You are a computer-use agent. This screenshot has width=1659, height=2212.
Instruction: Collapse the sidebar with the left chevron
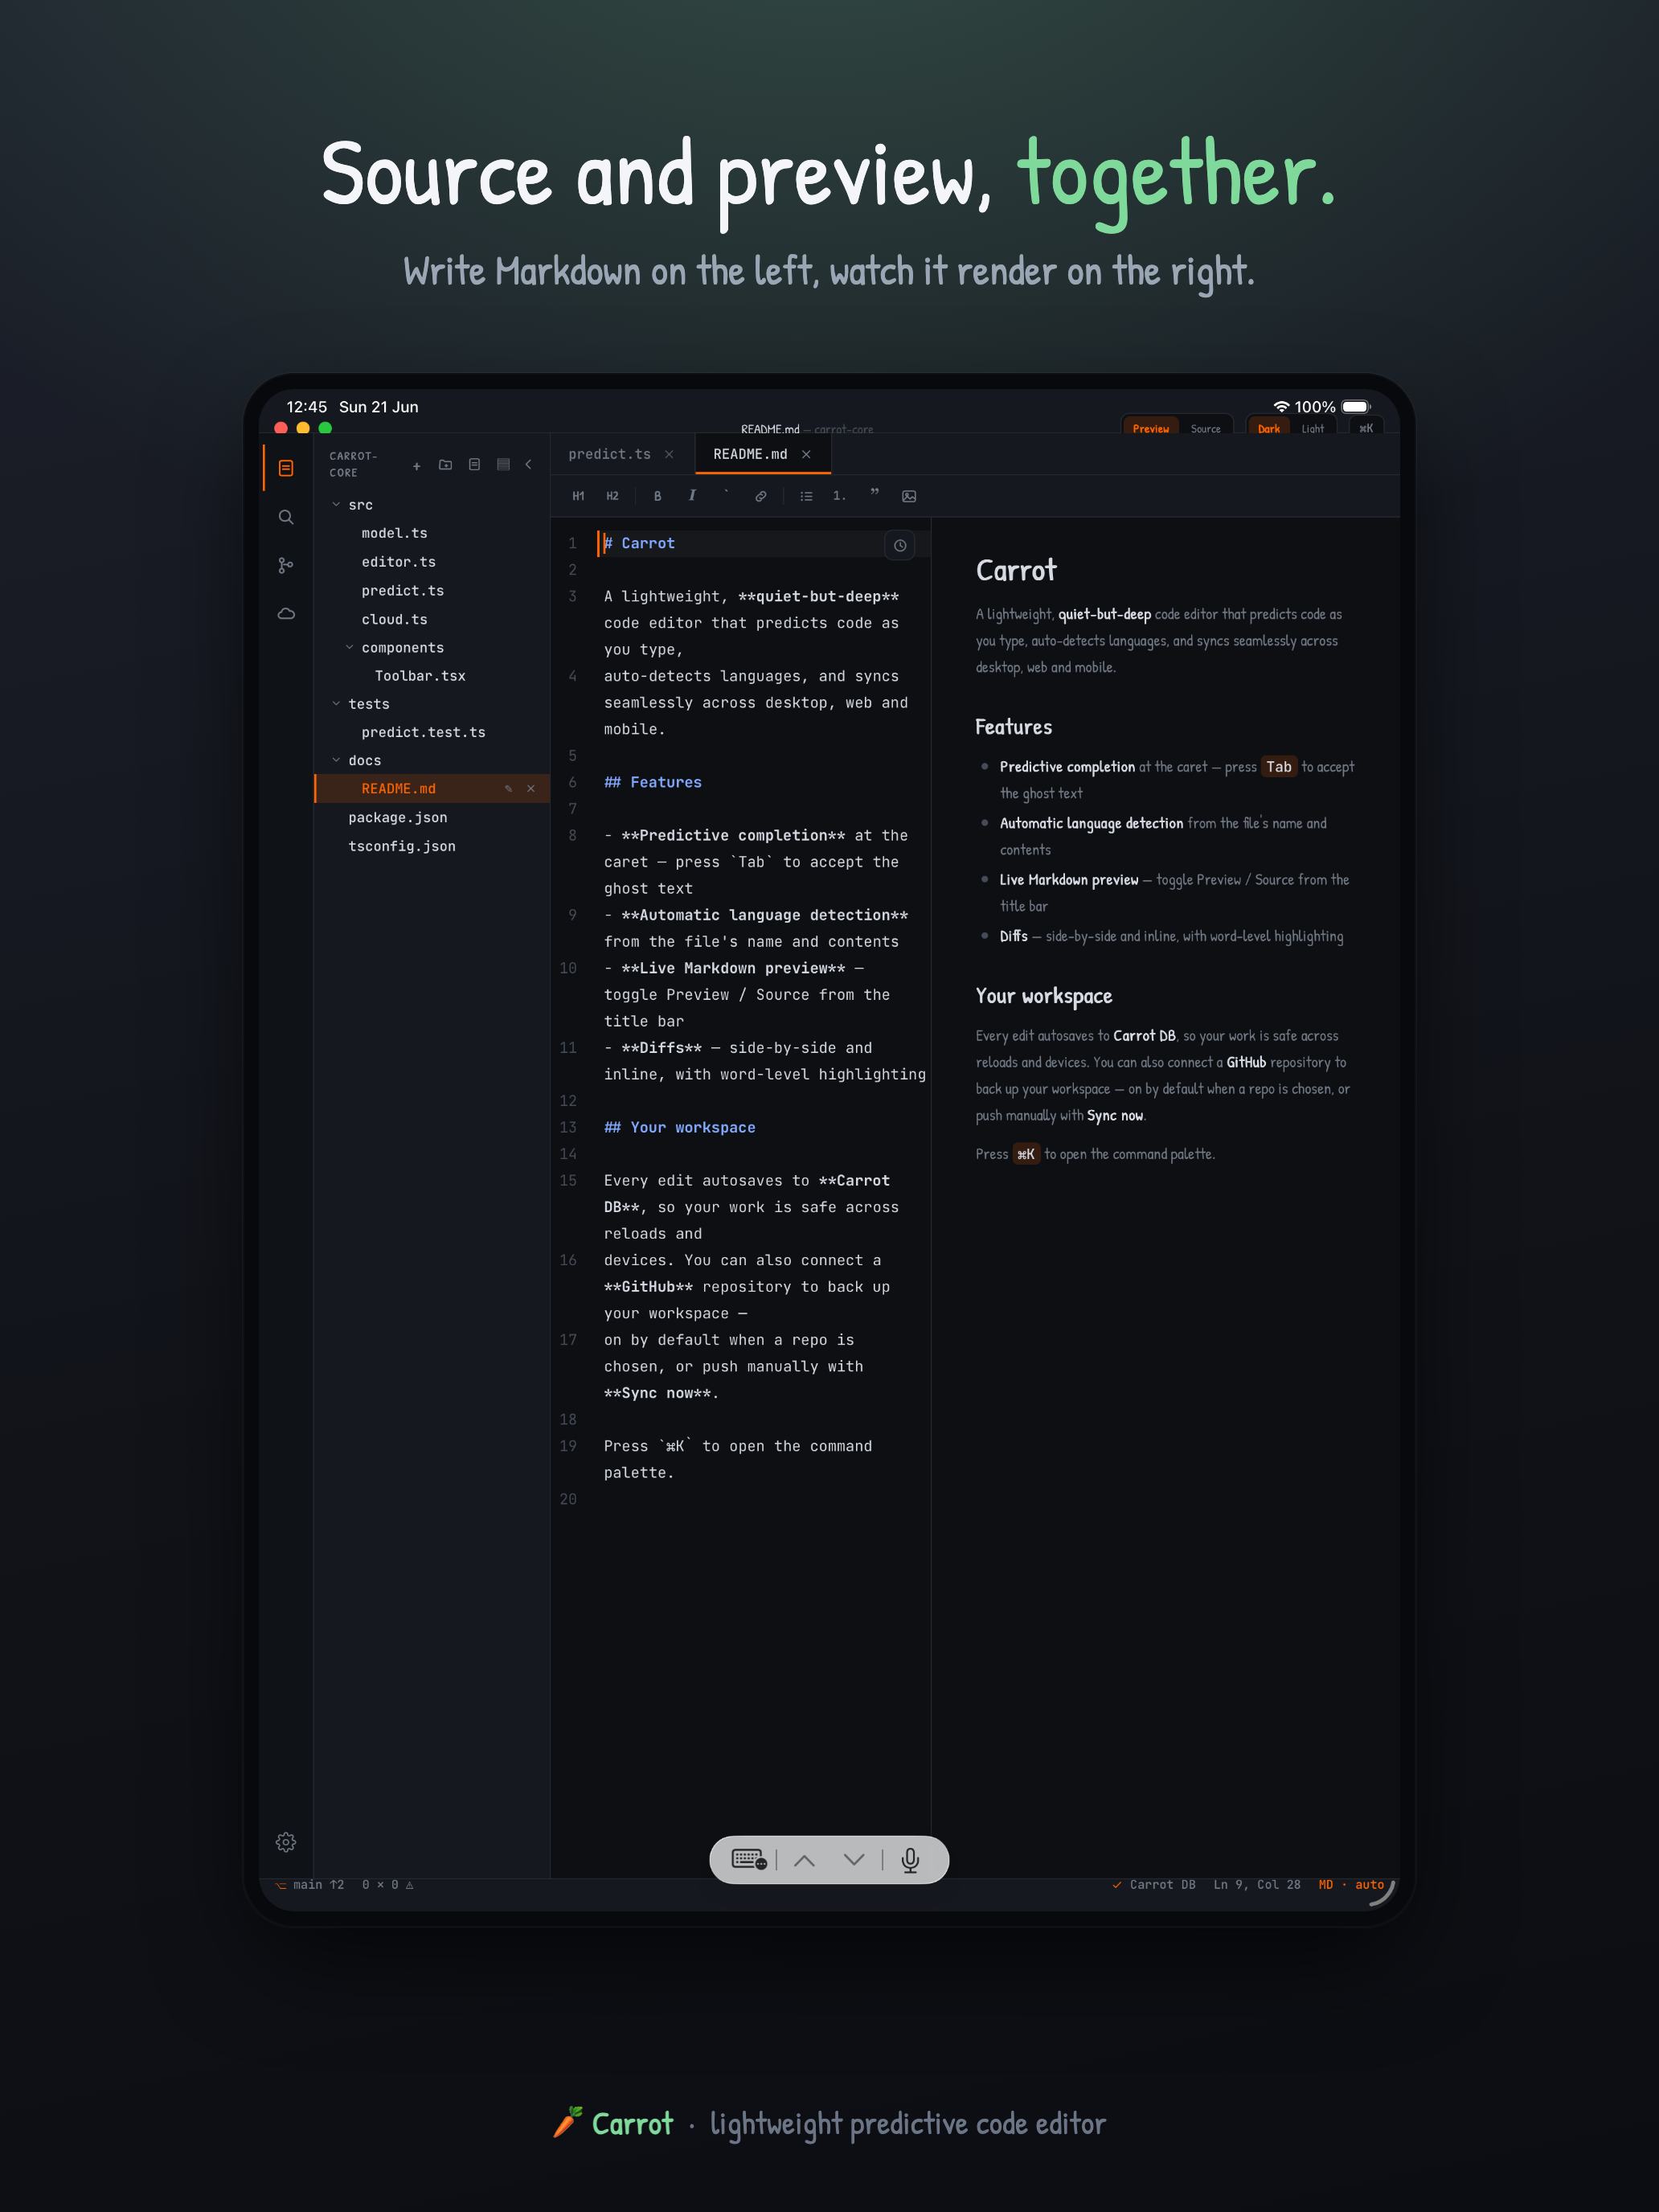(529, 465)
